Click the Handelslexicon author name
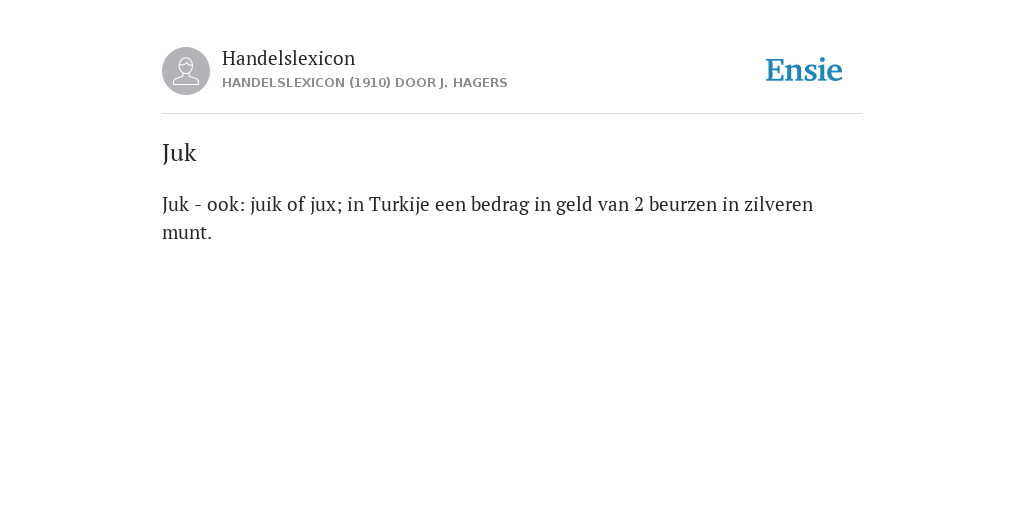The height and width of the screenshot is (512, 1024). (289, 58)
